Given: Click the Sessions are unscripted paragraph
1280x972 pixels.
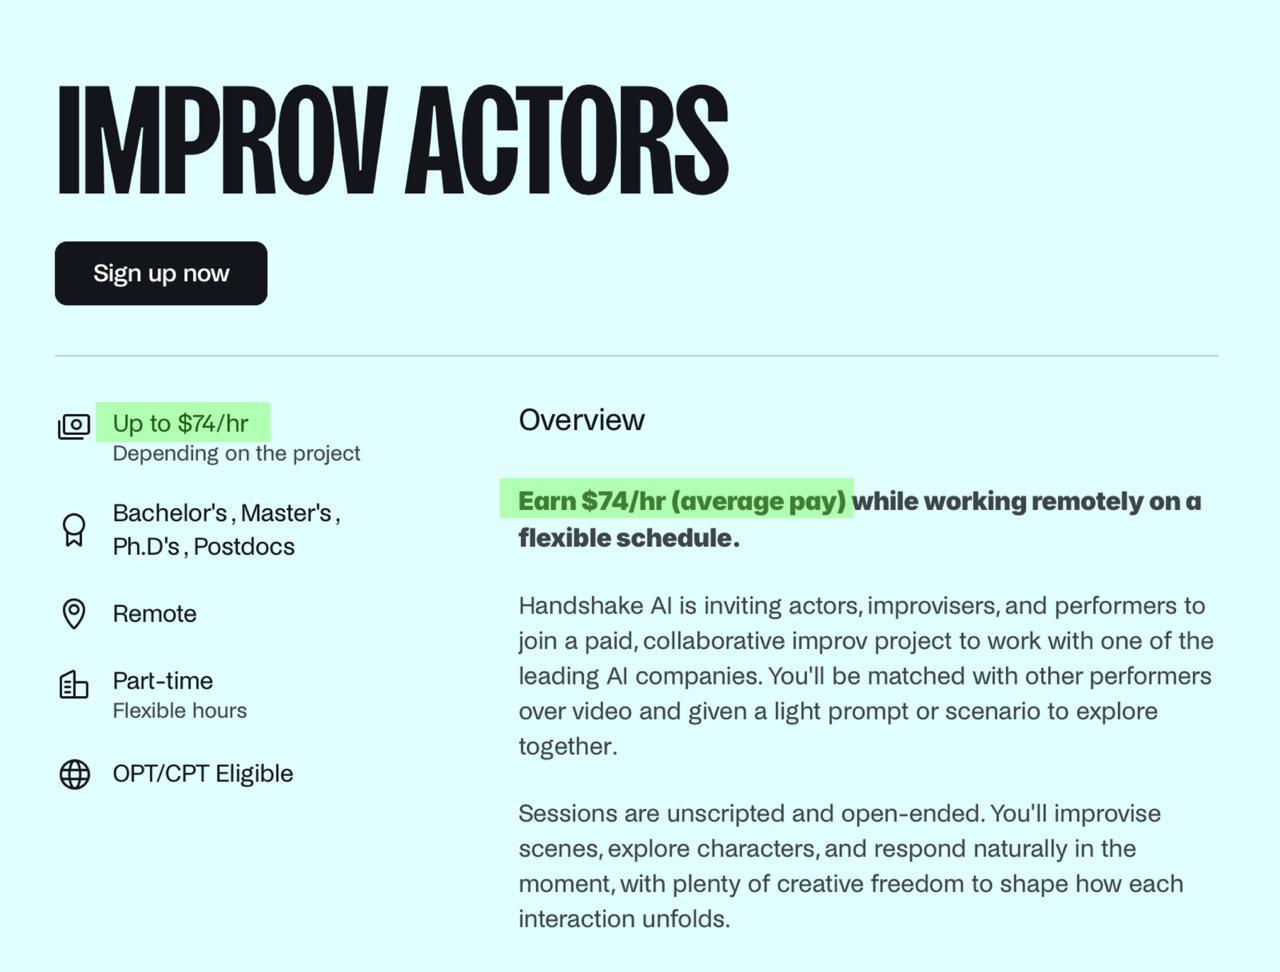Looking at the screenshot, I should [x=850, y=866].
